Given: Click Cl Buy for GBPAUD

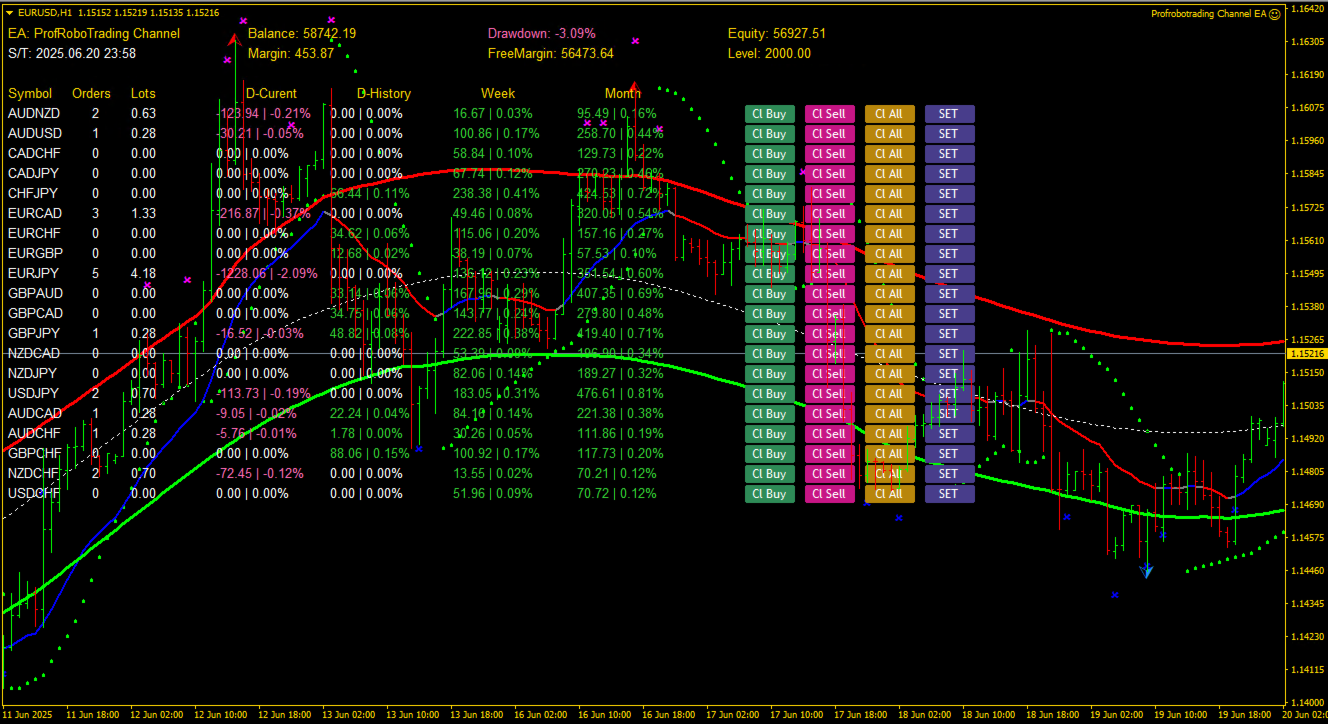Looking at the screenshot, I should click(769, 294).
